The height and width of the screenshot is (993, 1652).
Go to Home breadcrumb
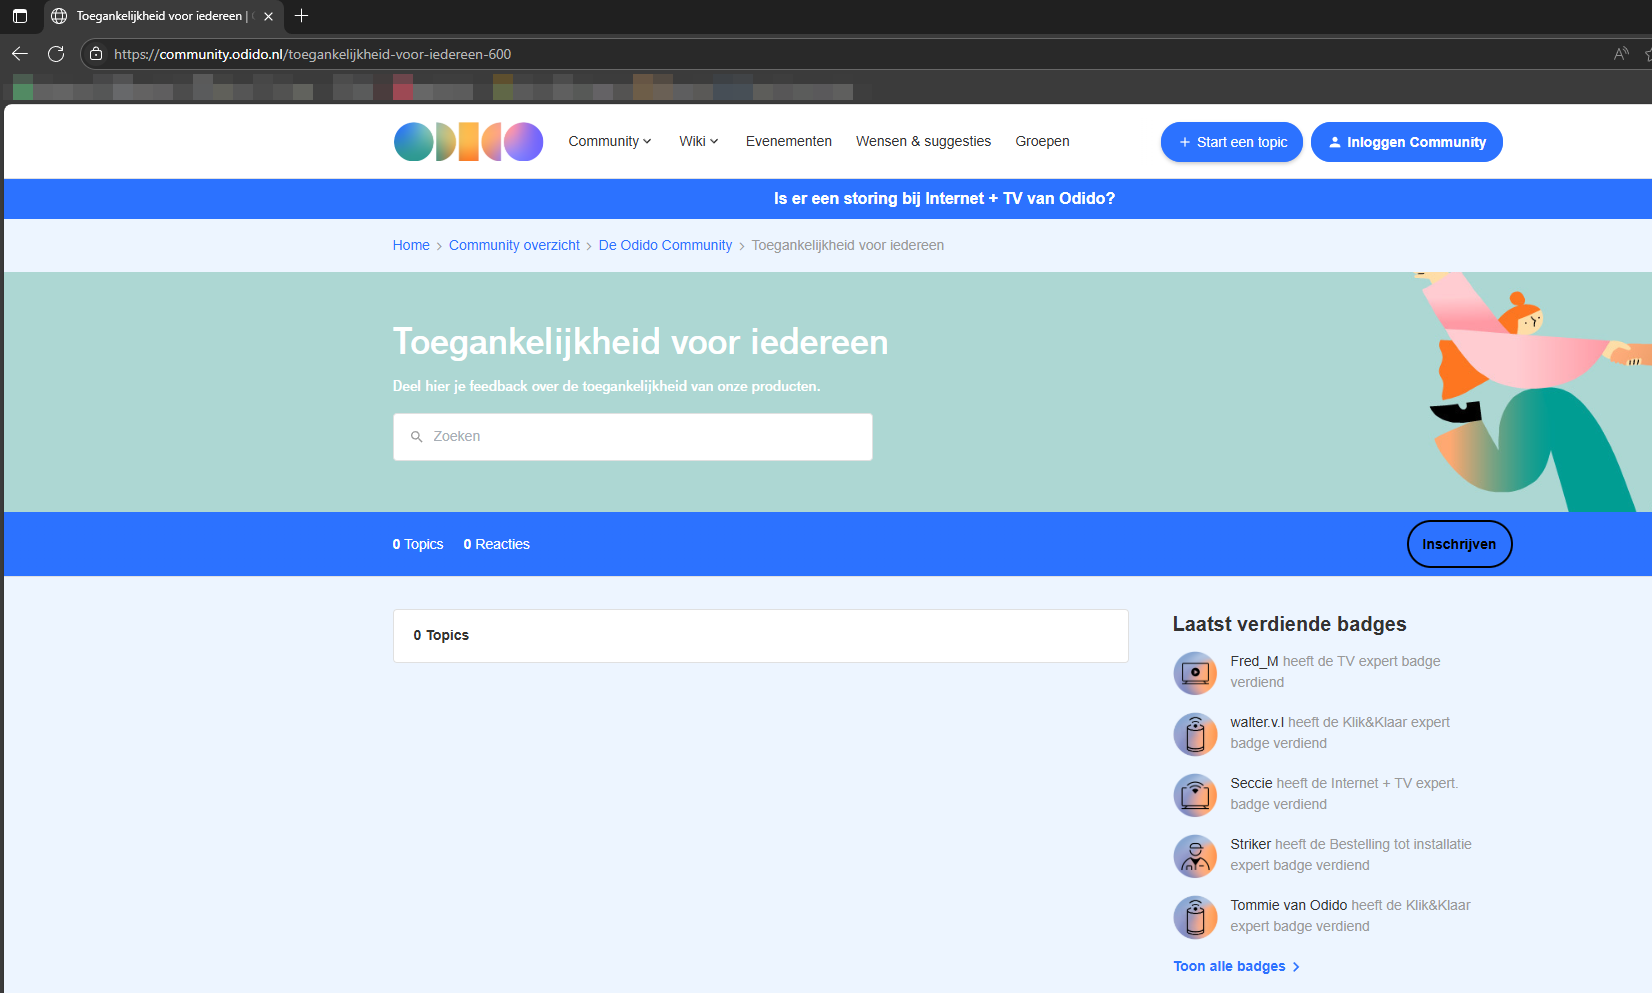[x=411, y=245]
